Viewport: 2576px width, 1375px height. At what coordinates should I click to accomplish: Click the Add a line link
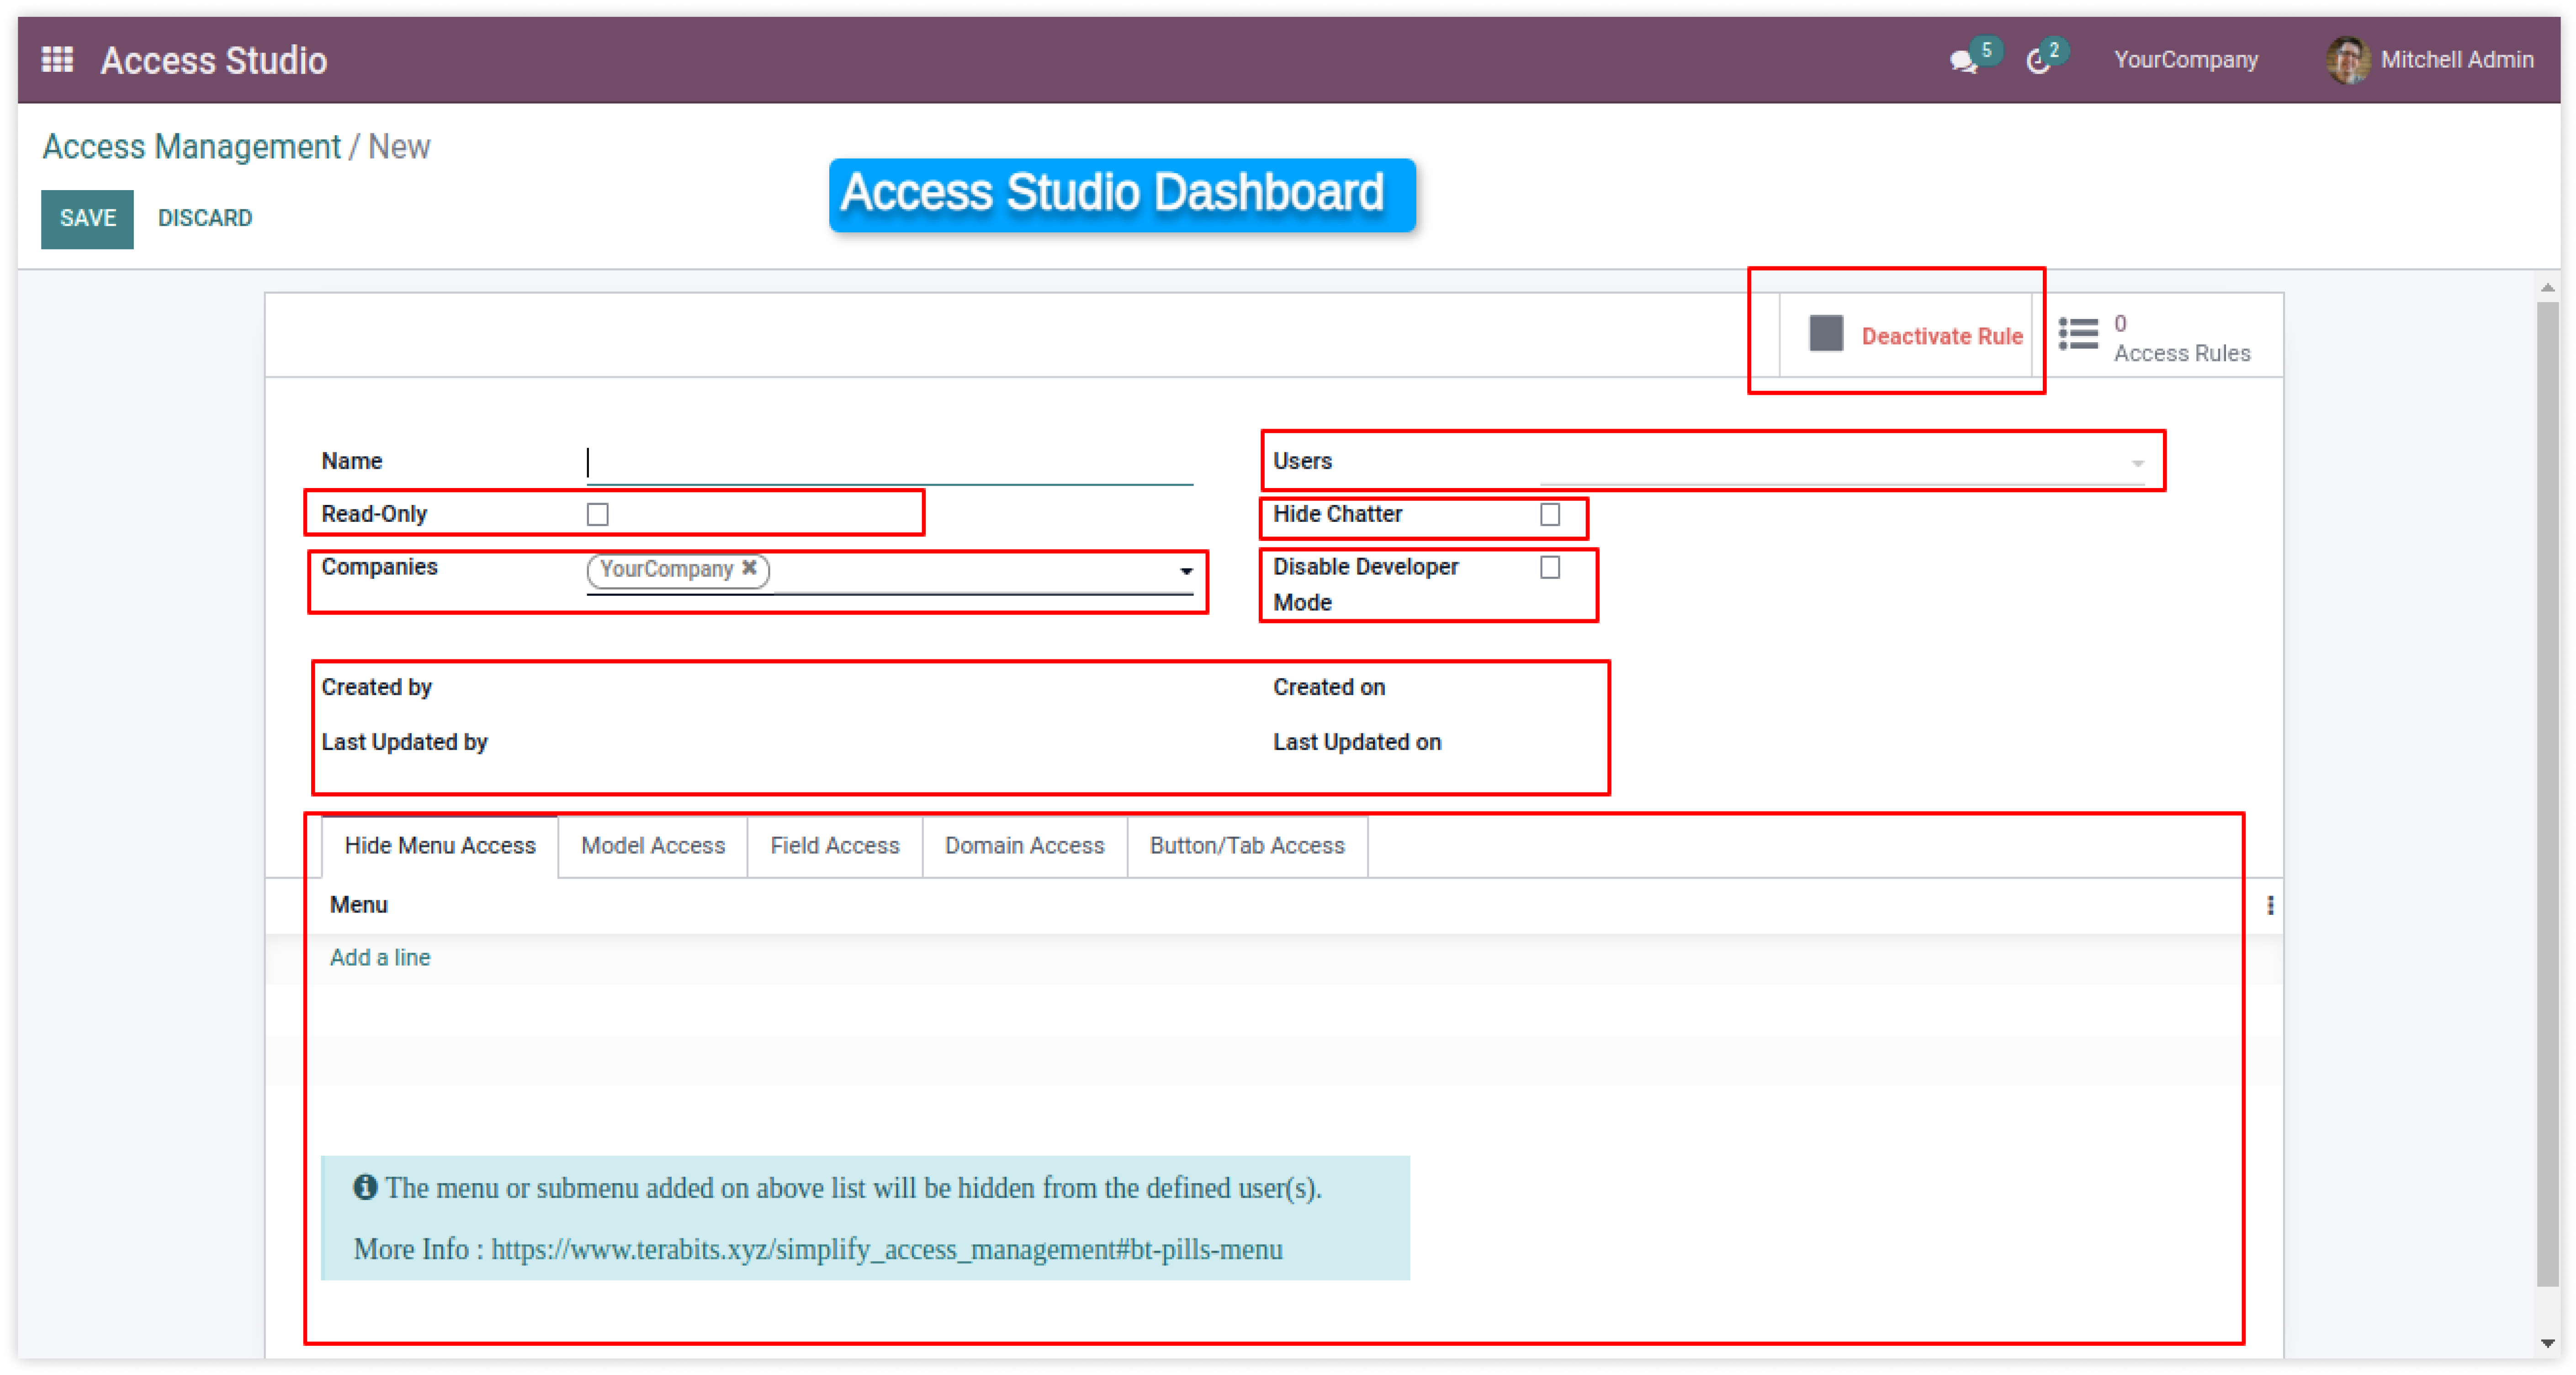pyautogui.click(x=380, y=957)
